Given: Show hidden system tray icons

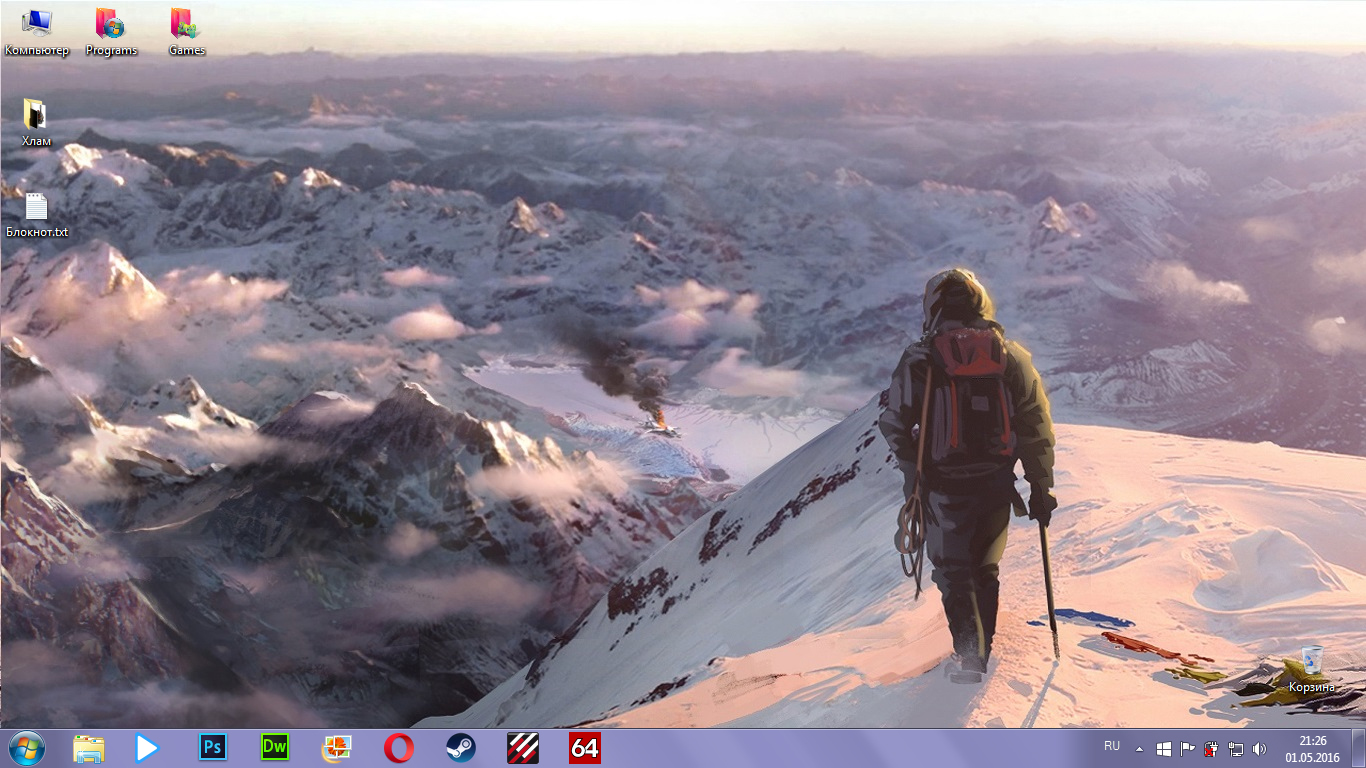Looking at the screenshot, I should (x=1139, y=748).
